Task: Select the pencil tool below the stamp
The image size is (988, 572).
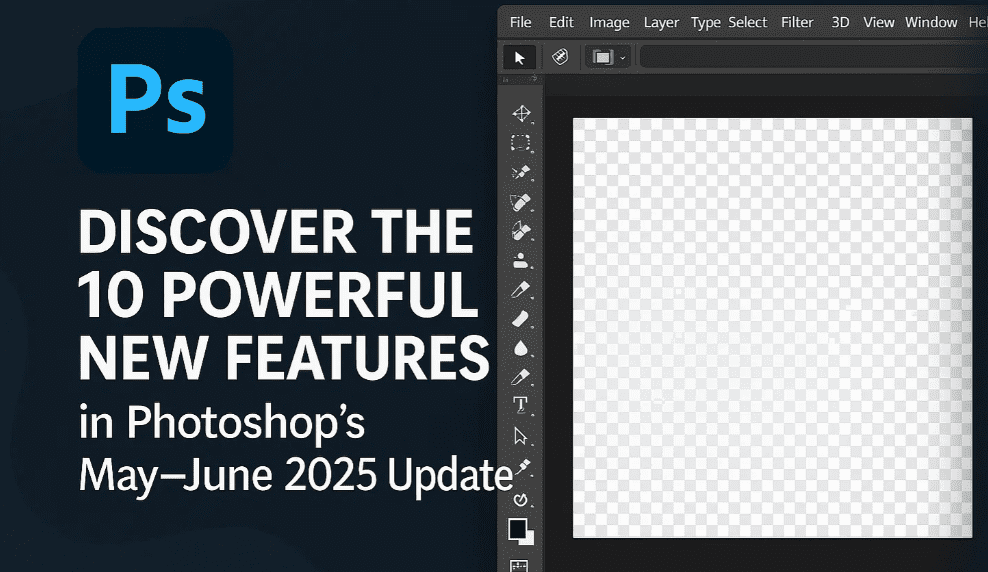Action: pos(520,290)
